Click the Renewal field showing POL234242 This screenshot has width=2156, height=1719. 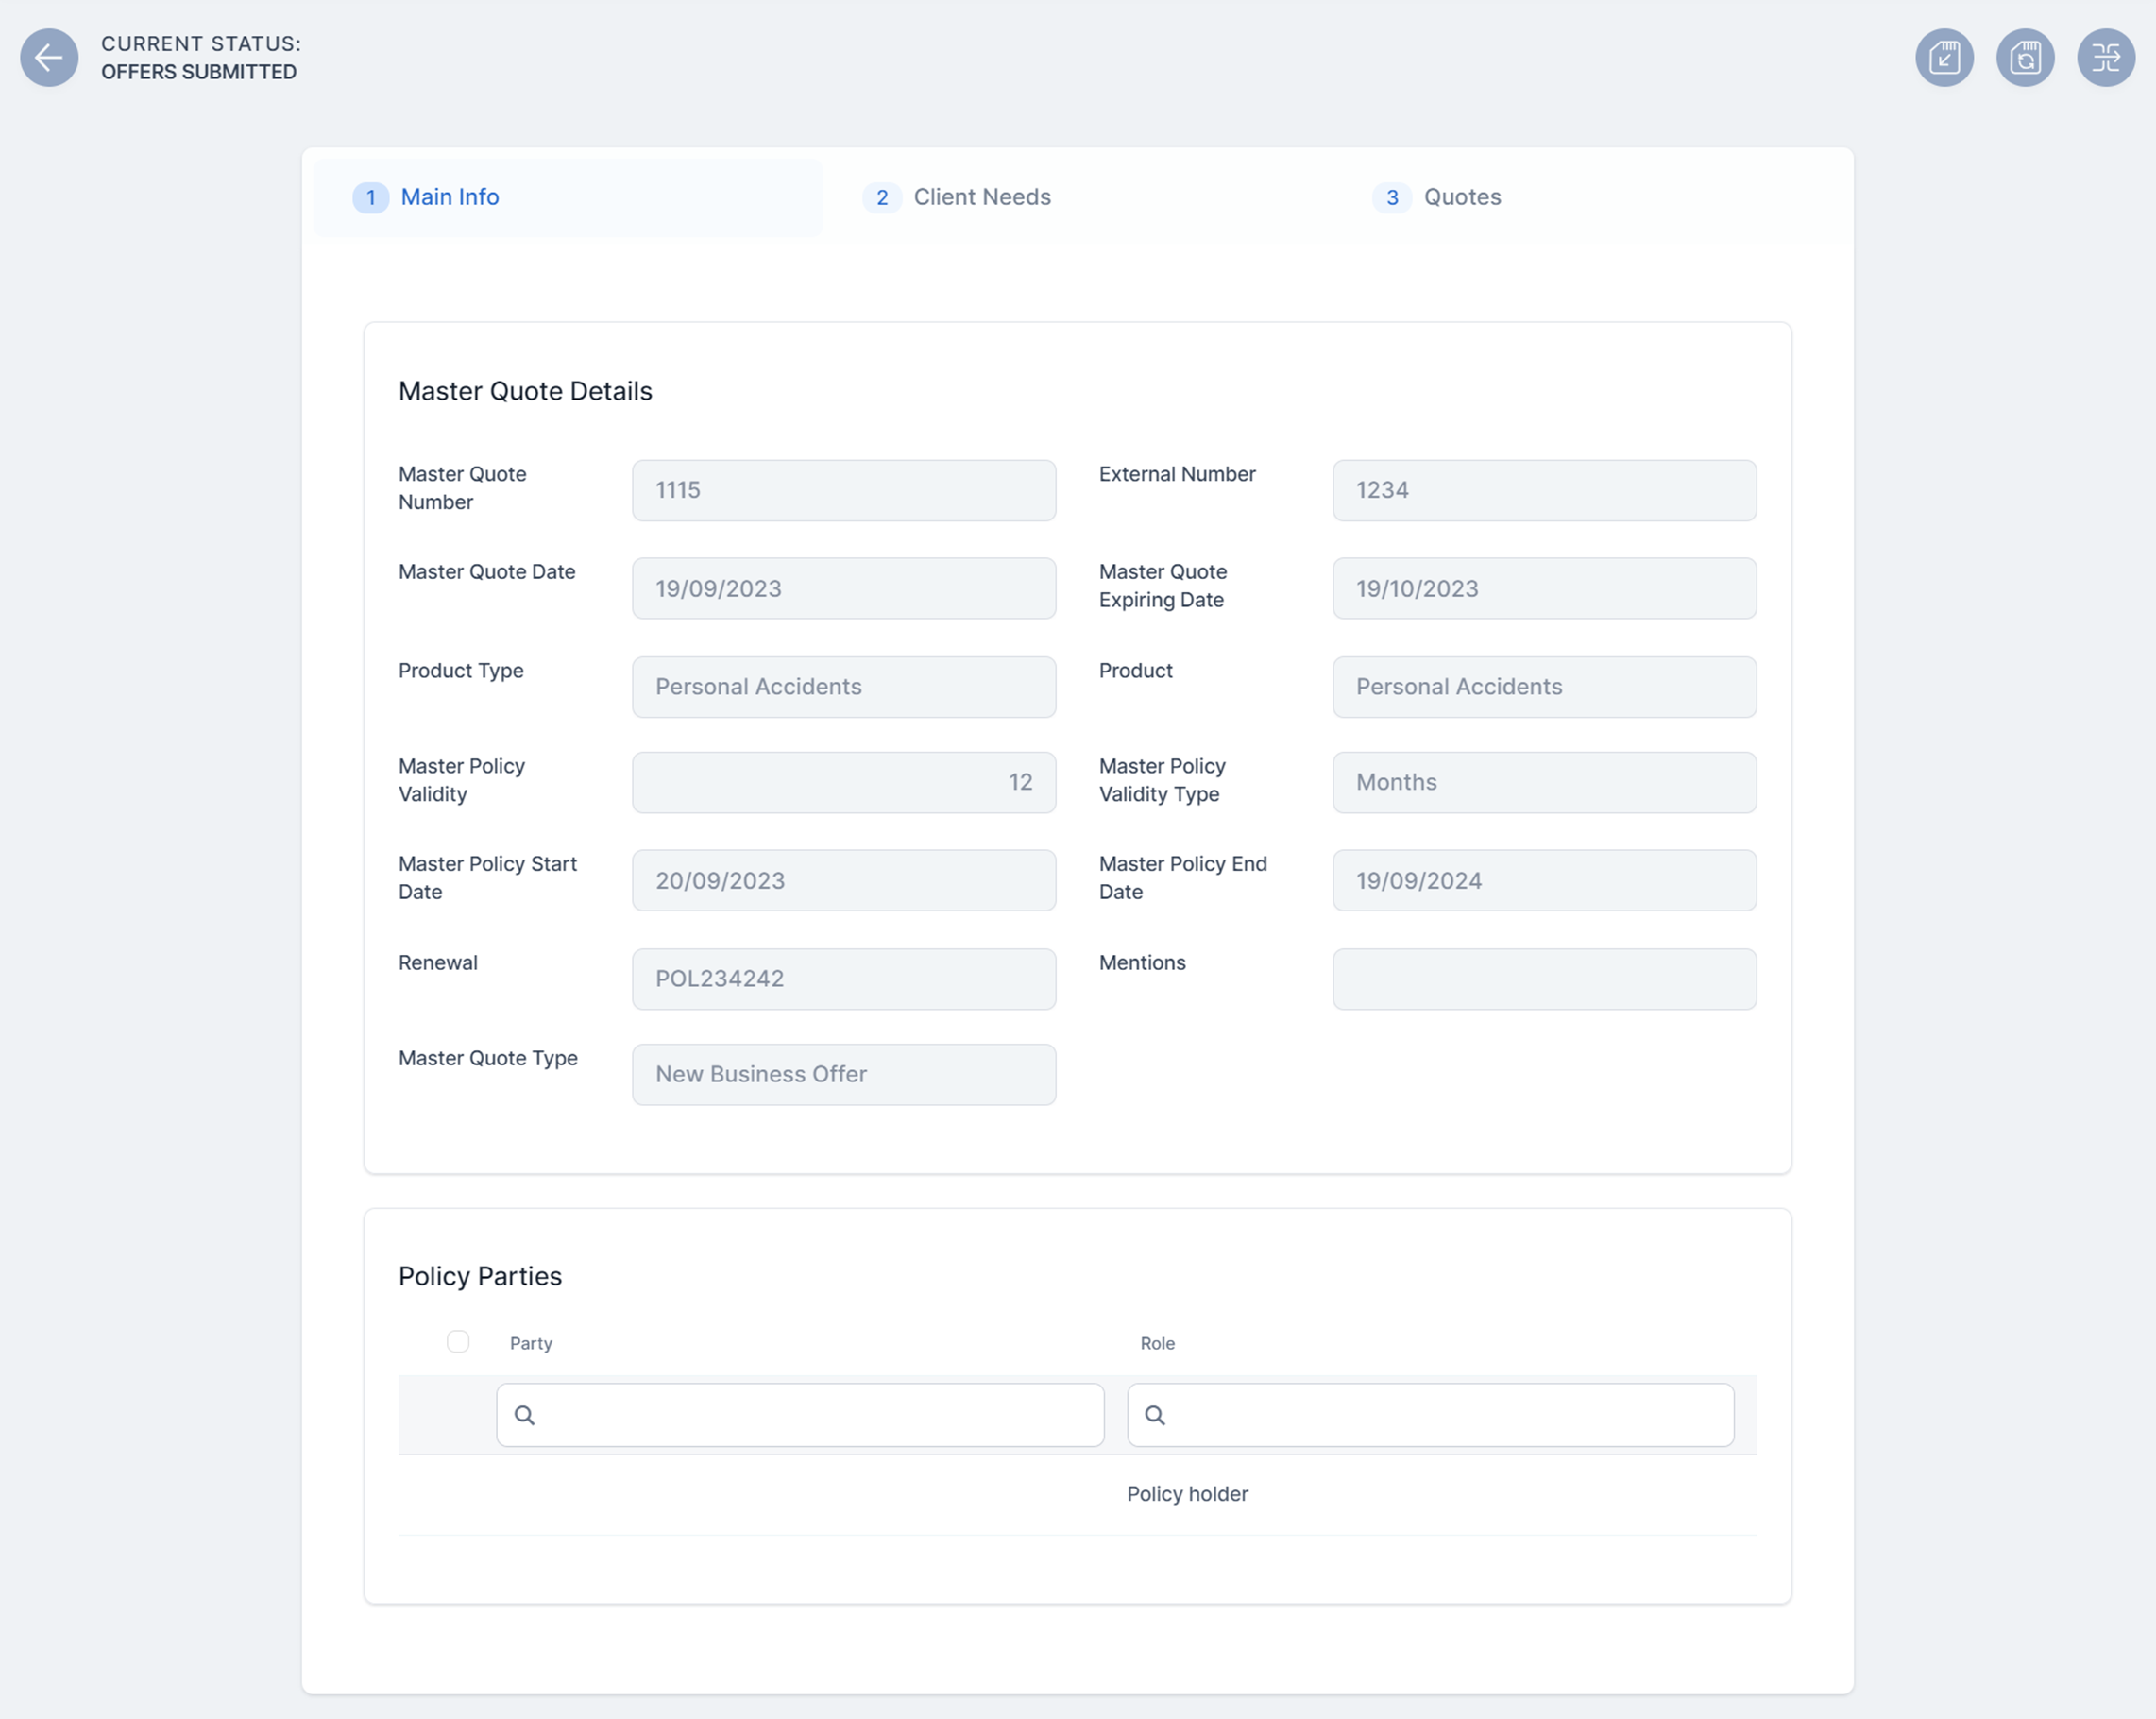pos(843,978)
